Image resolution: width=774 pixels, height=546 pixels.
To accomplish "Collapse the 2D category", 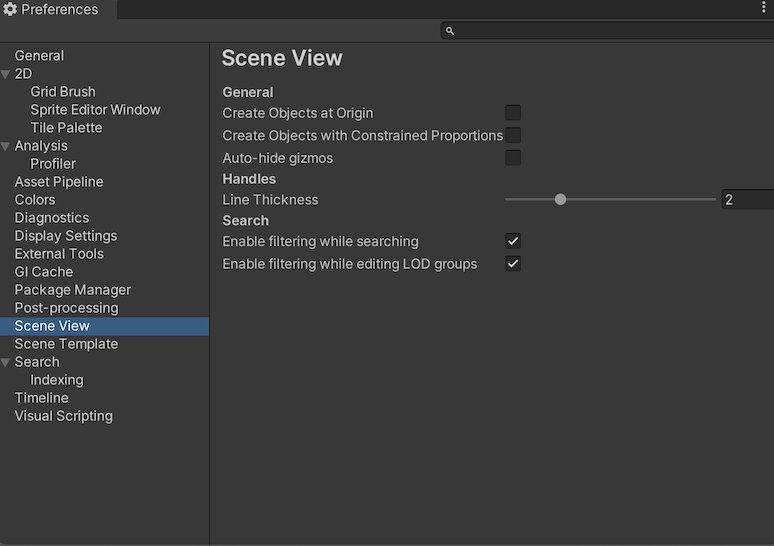I will pyautogui.click(x=5, y=74).
